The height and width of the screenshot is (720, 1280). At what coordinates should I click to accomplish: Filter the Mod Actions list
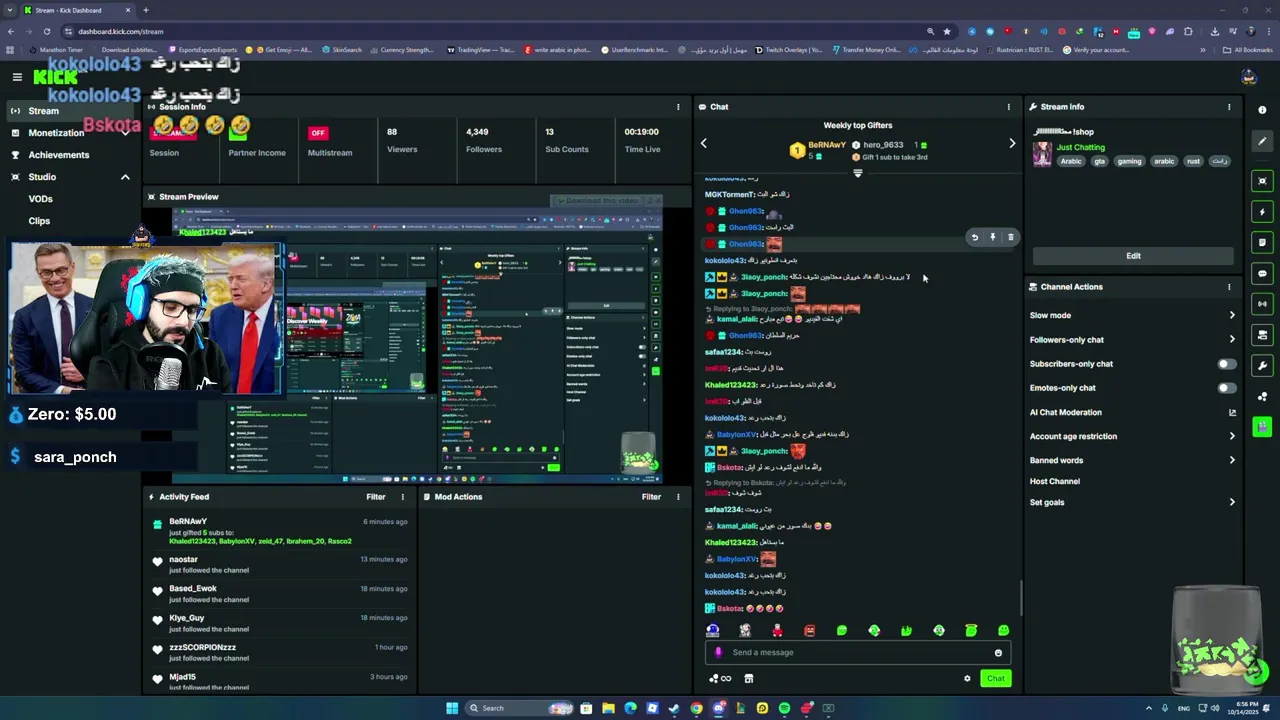(x=651, y=497)
